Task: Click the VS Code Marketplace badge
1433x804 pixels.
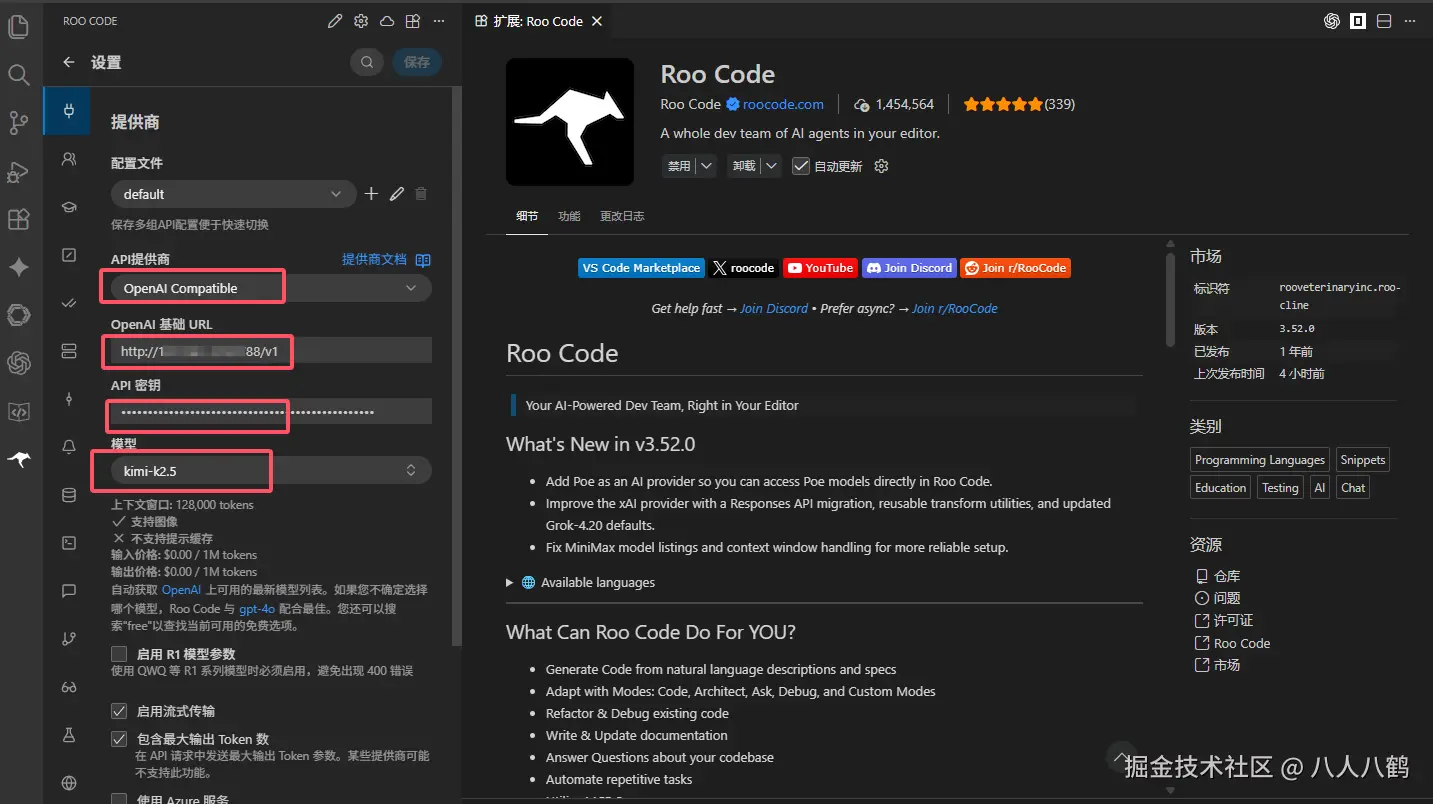Action: (641, 268)
